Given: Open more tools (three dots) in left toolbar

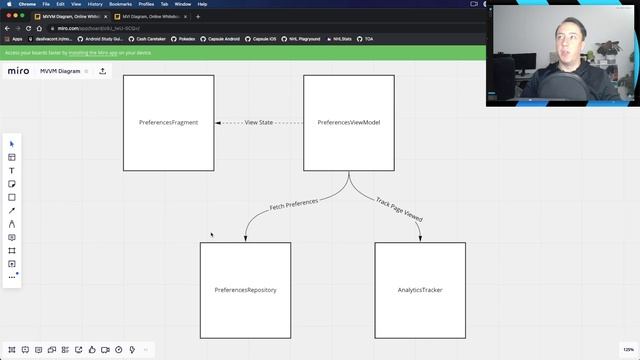Looking at the screenshot, I should [x=11, y=277].
